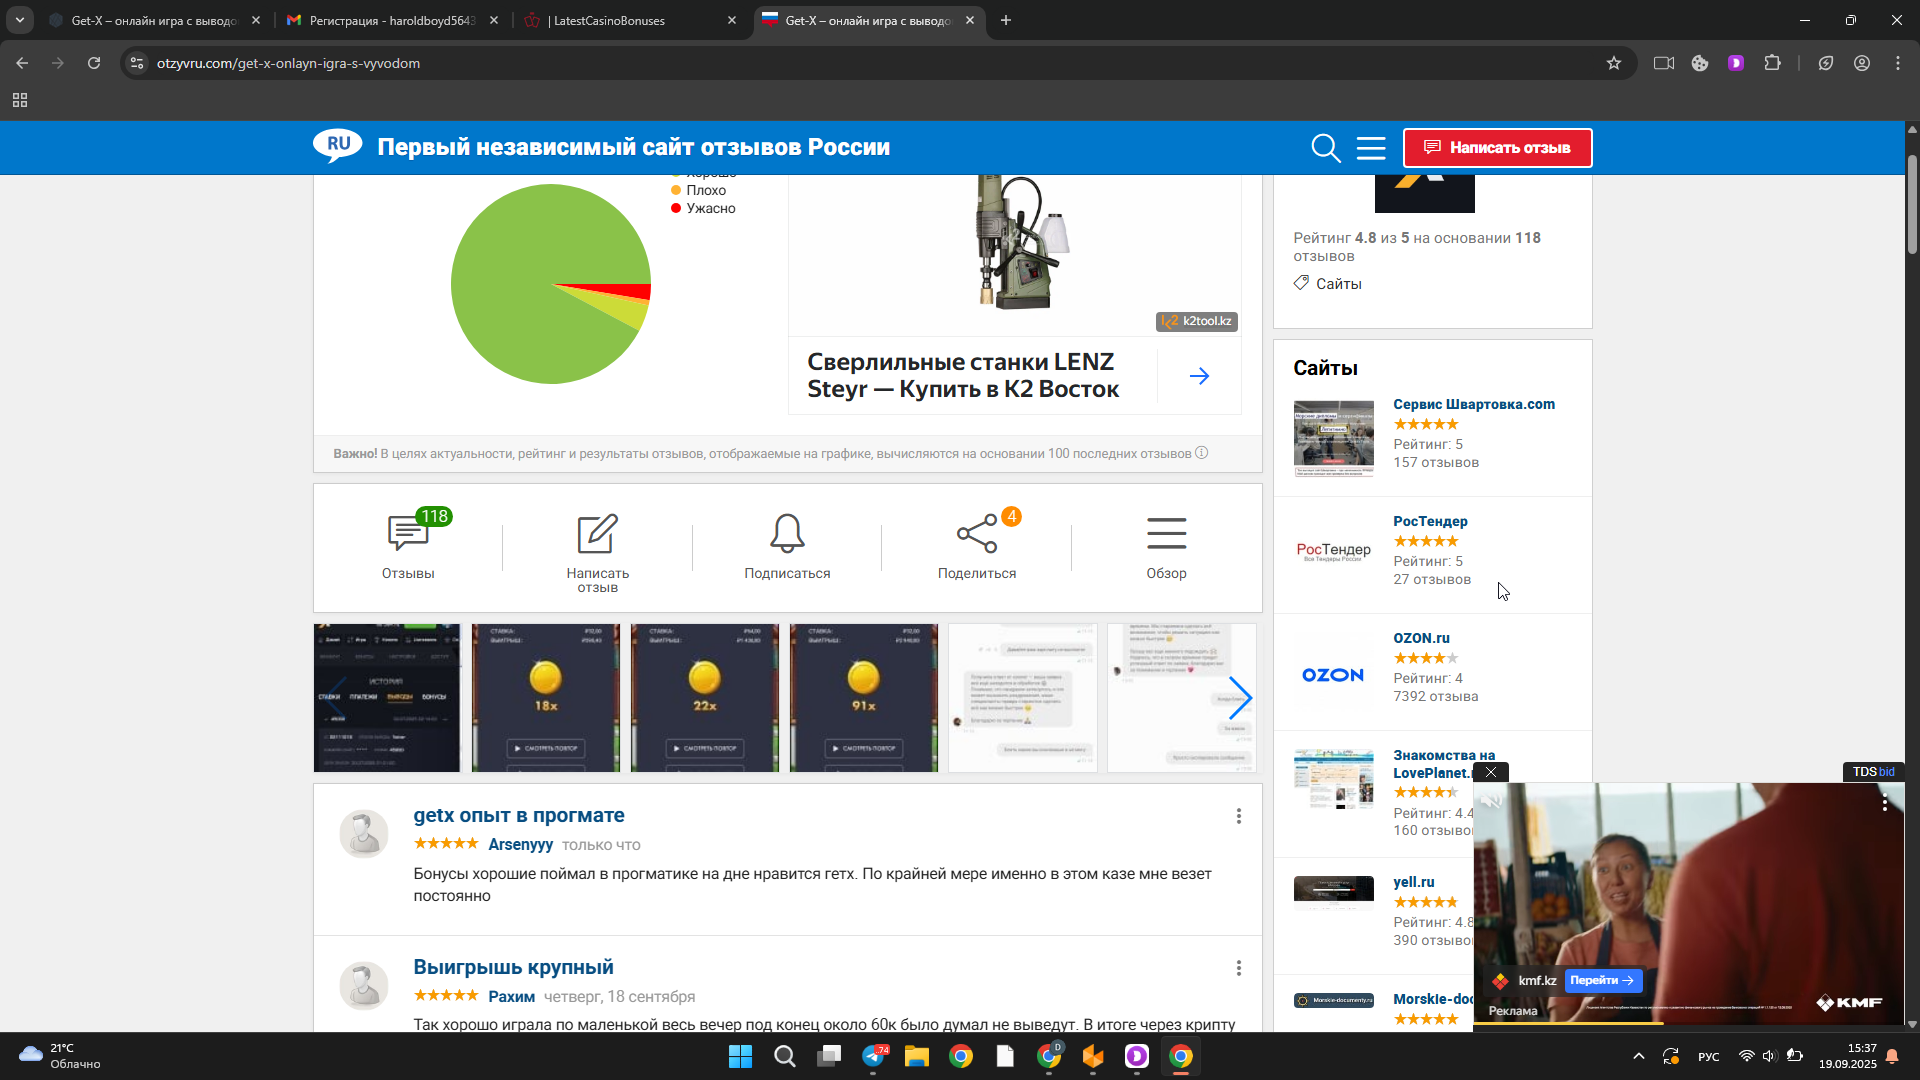Close the LatestCasinoBonuses tab
Image resolution: width=1920 pixels, height=1080 pixels.
pyautogui.click(x=732, y=20)
